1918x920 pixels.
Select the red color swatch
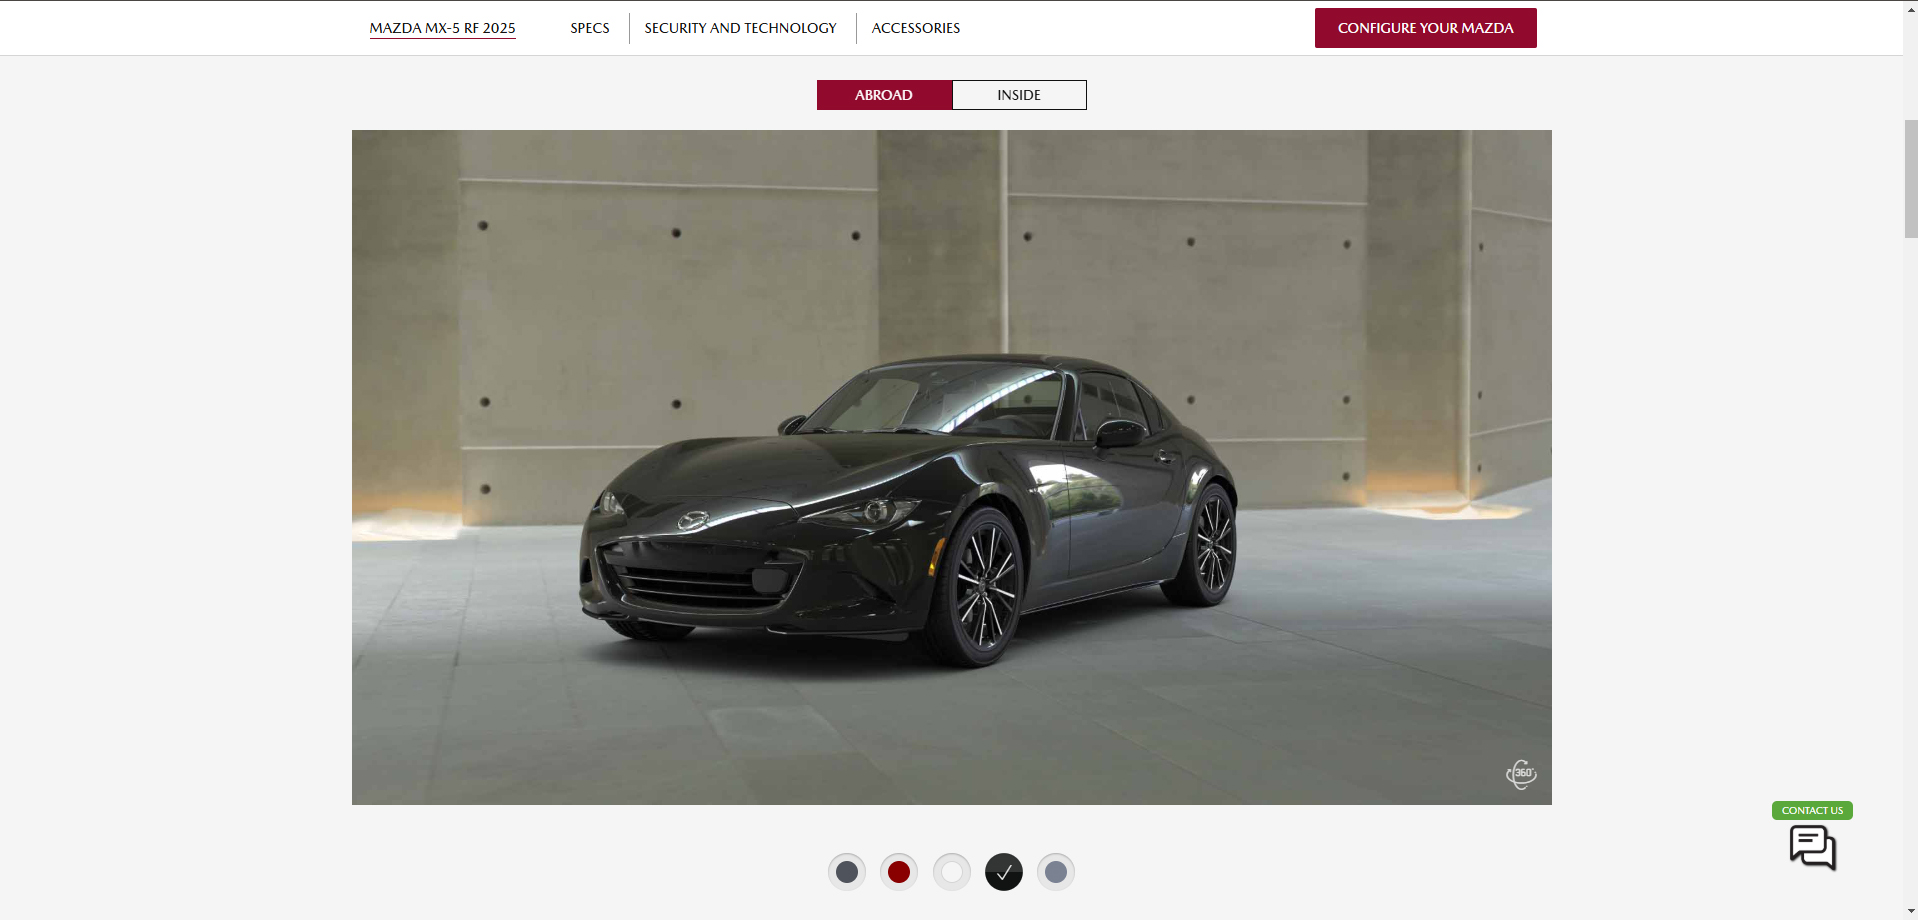point(899,872)
